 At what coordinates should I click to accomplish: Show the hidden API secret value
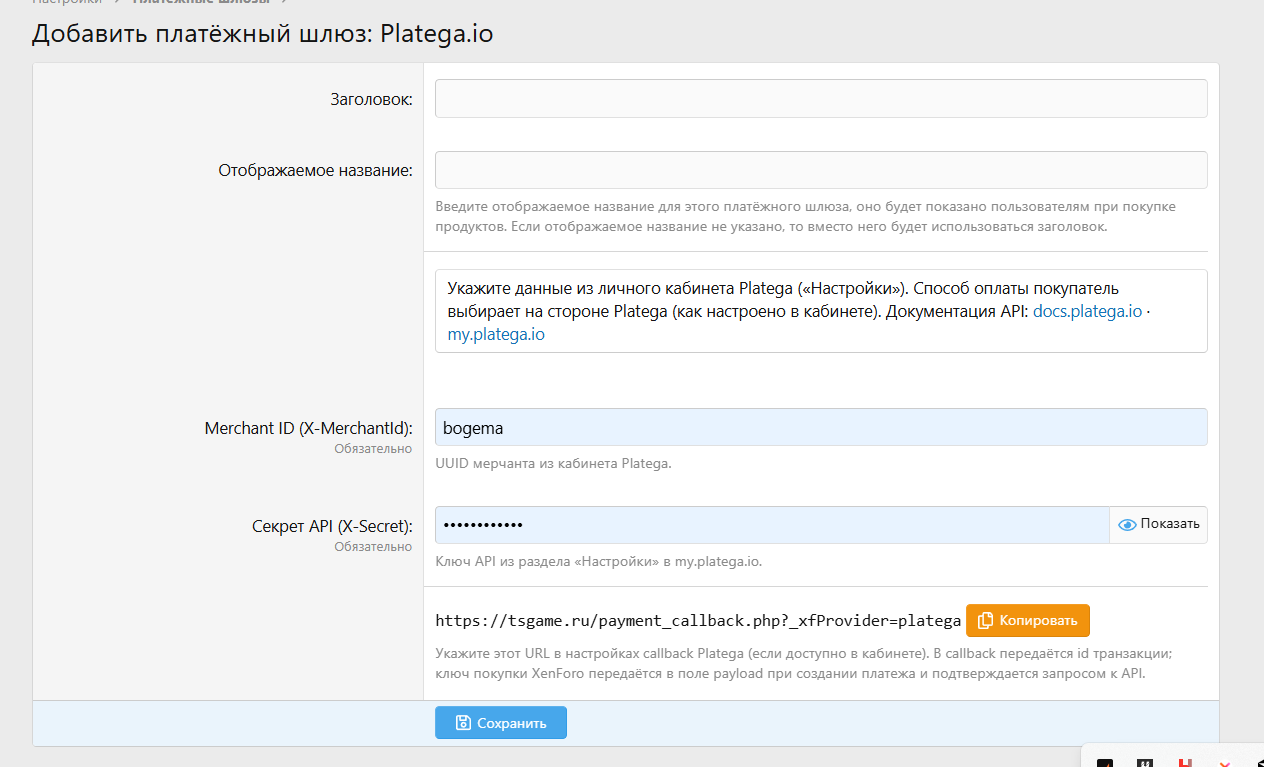[x=1158, y=525]
